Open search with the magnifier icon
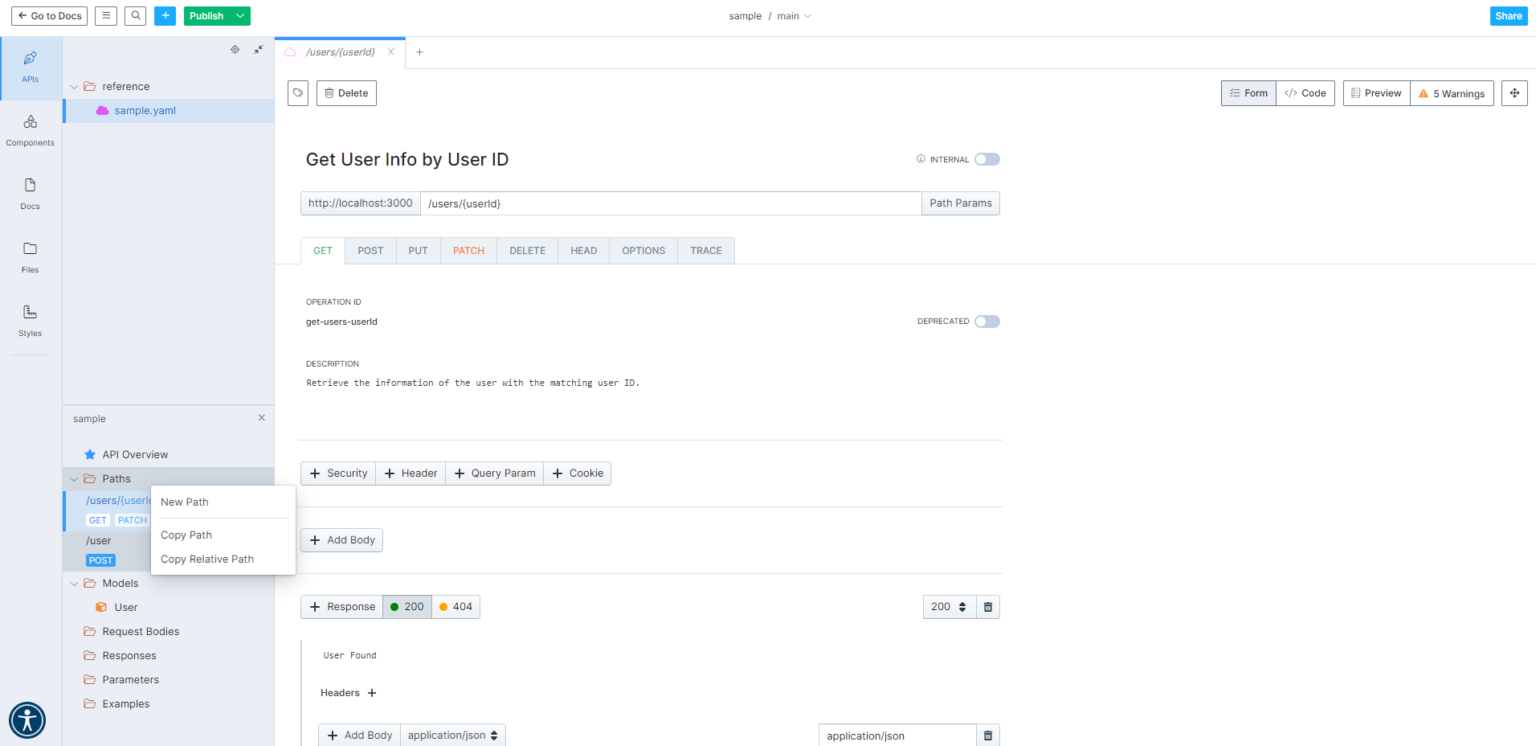1536x746 pixels. [x=135, y=15]
